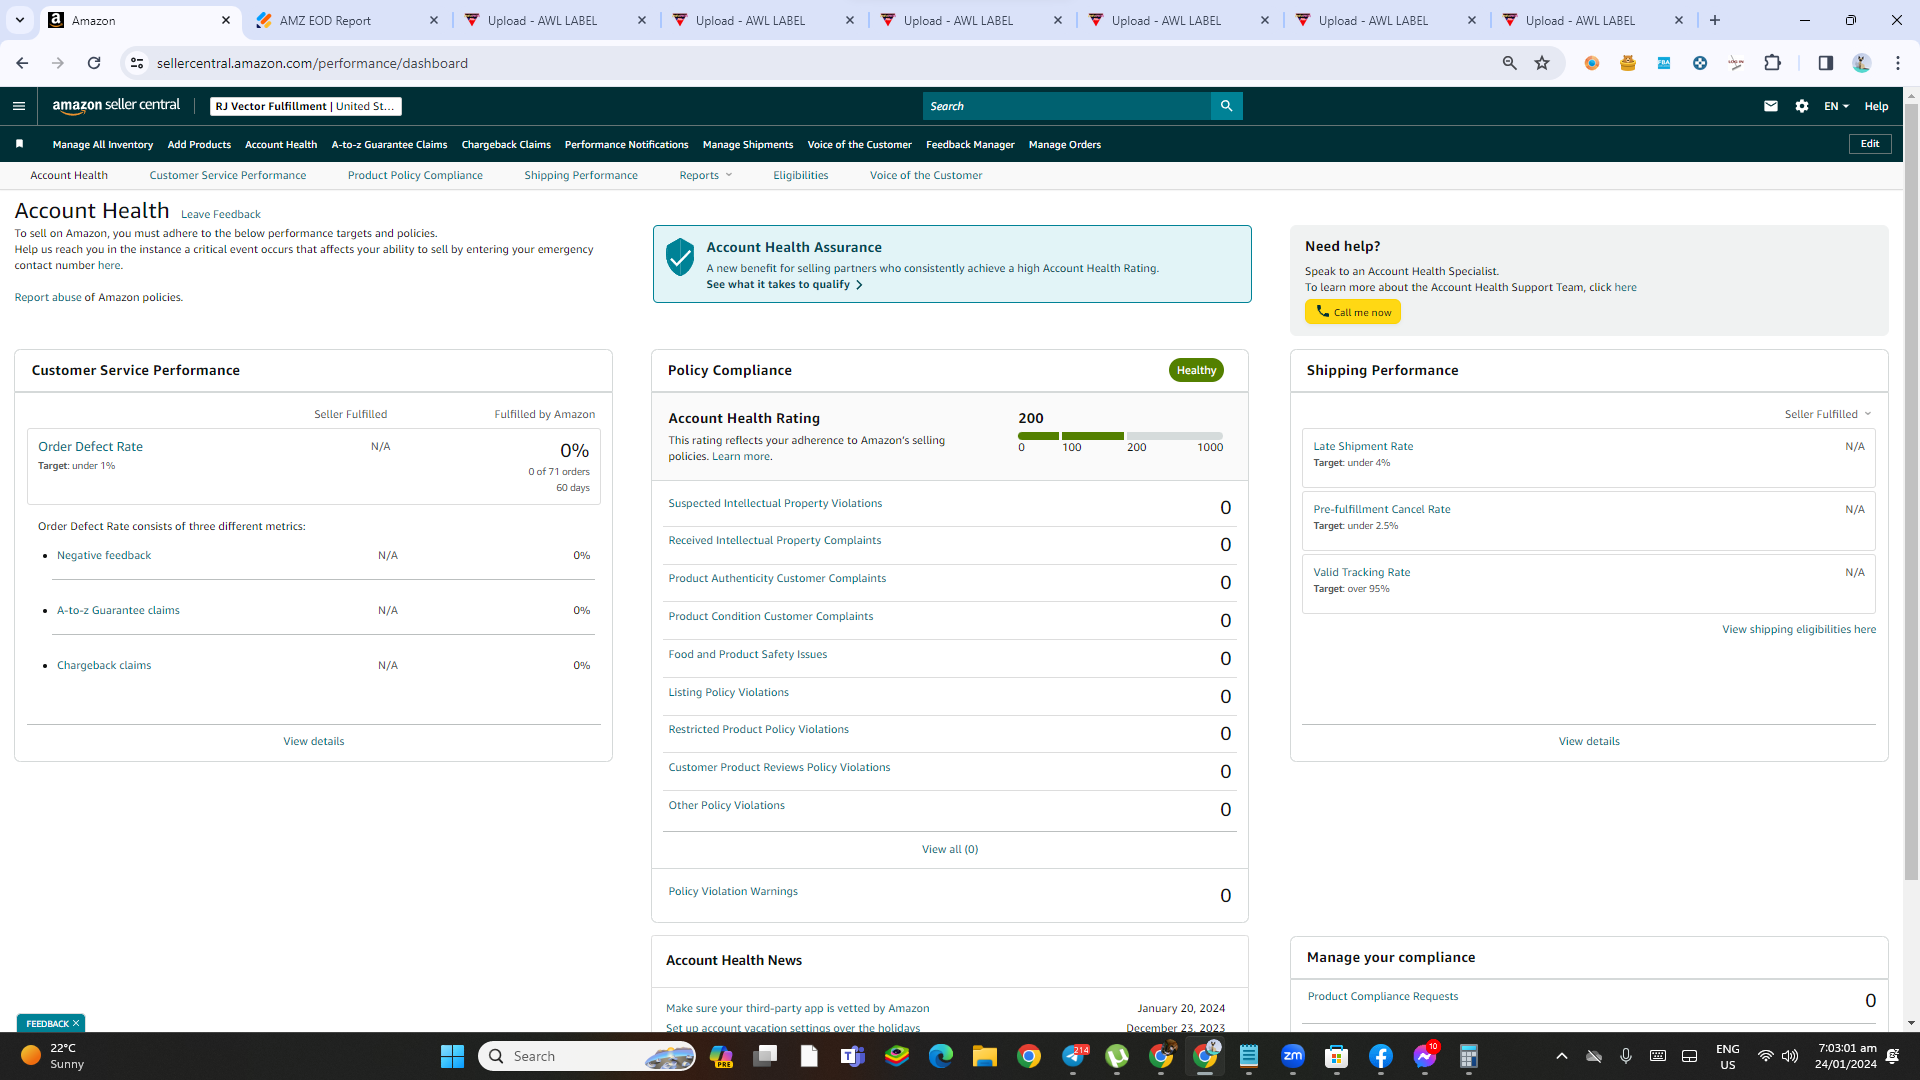1920x1080 pixels.
Task: Open Microsoft Teams from the taskbar
Action: (853, 1056)
